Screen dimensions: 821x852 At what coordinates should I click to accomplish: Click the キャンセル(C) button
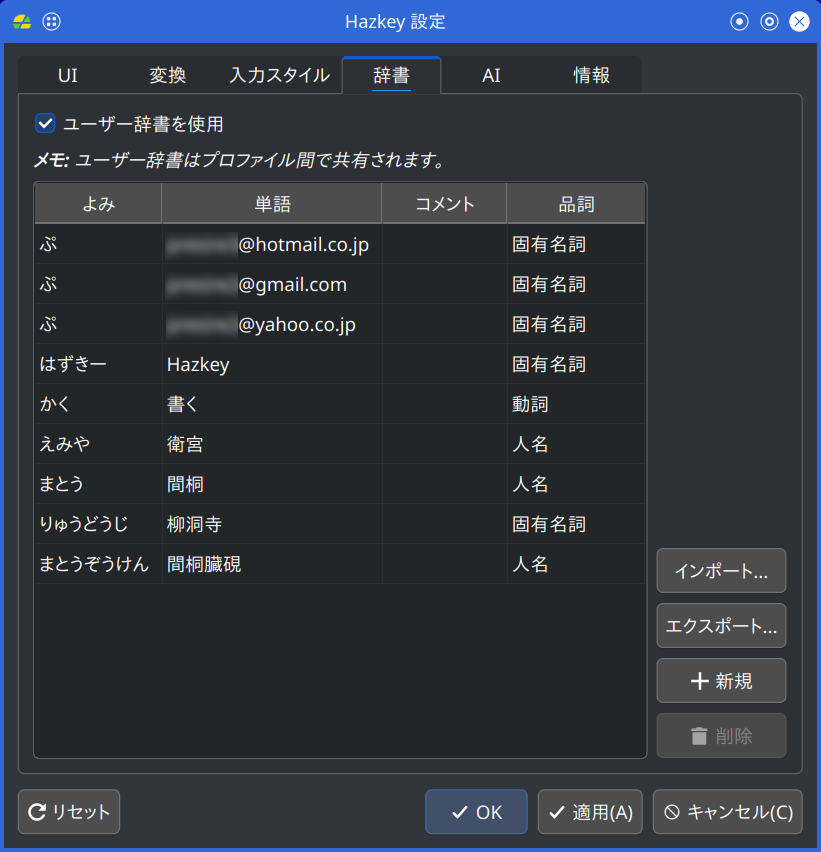point(728,812)
